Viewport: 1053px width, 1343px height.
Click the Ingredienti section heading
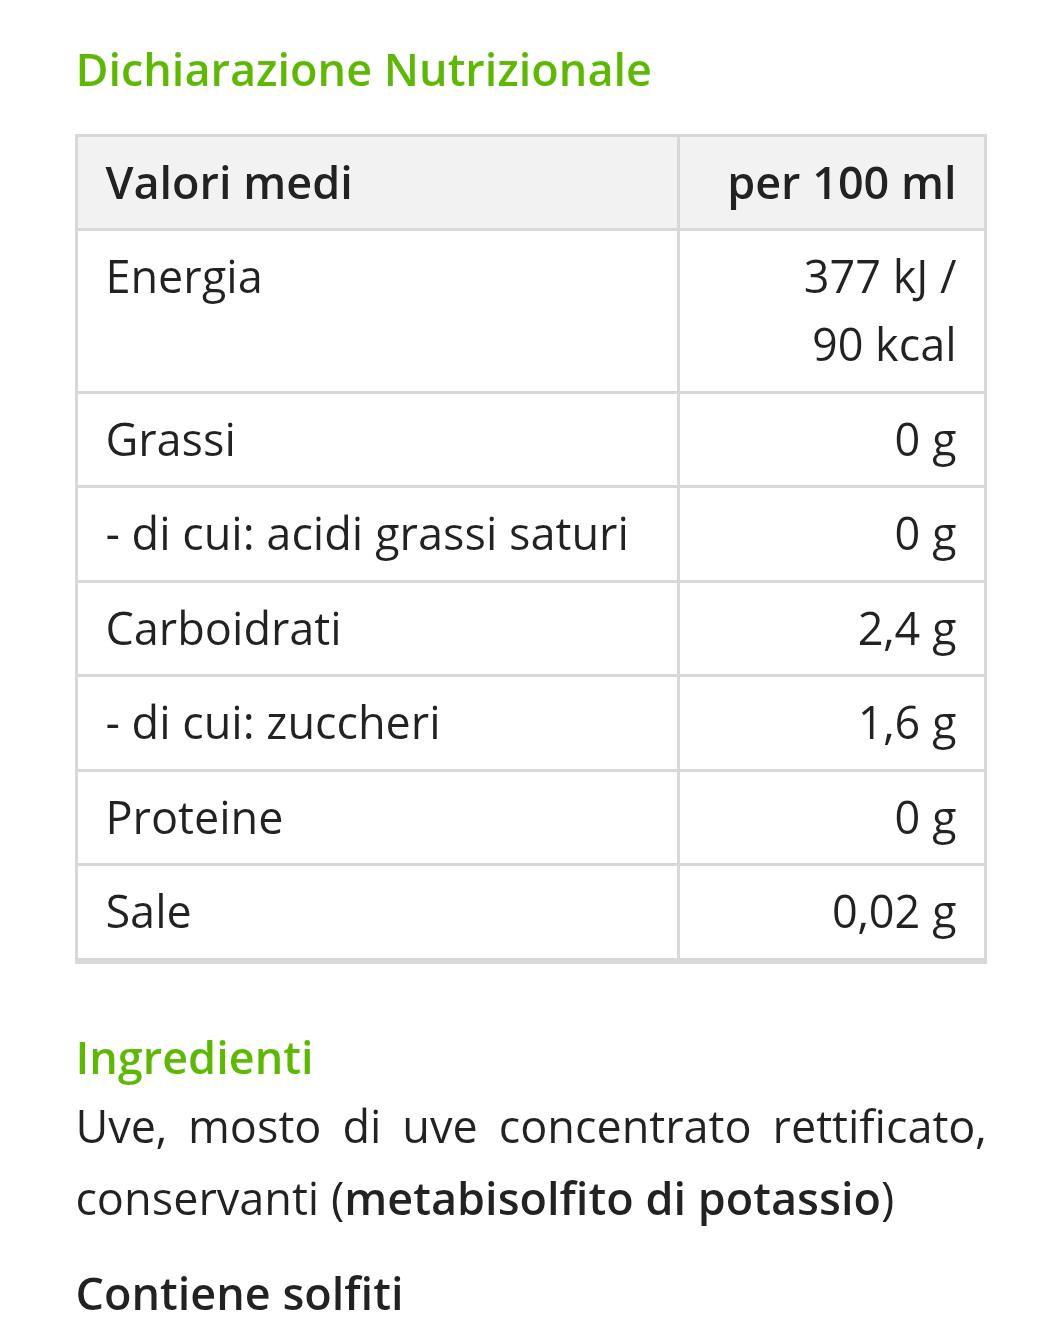(x=195, y=1058)
